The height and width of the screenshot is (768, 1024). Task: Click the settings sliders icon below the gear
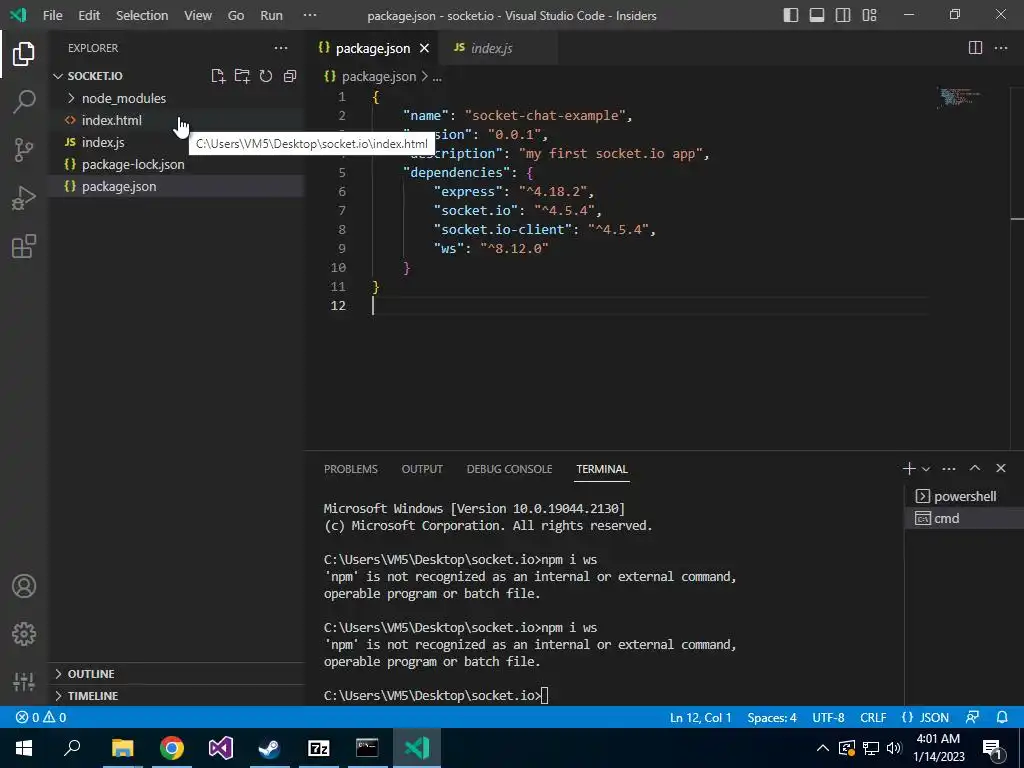pos(24,682)
